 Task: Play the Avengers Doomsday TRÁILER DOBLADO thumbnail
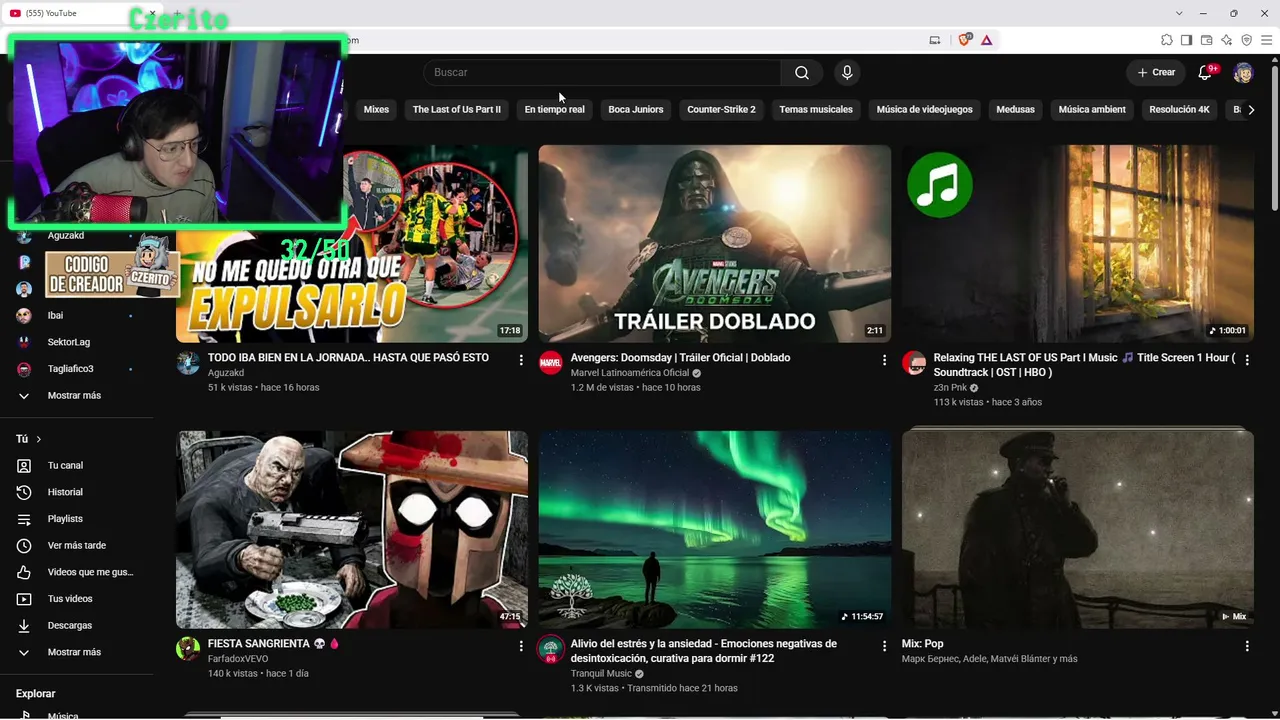715,244
